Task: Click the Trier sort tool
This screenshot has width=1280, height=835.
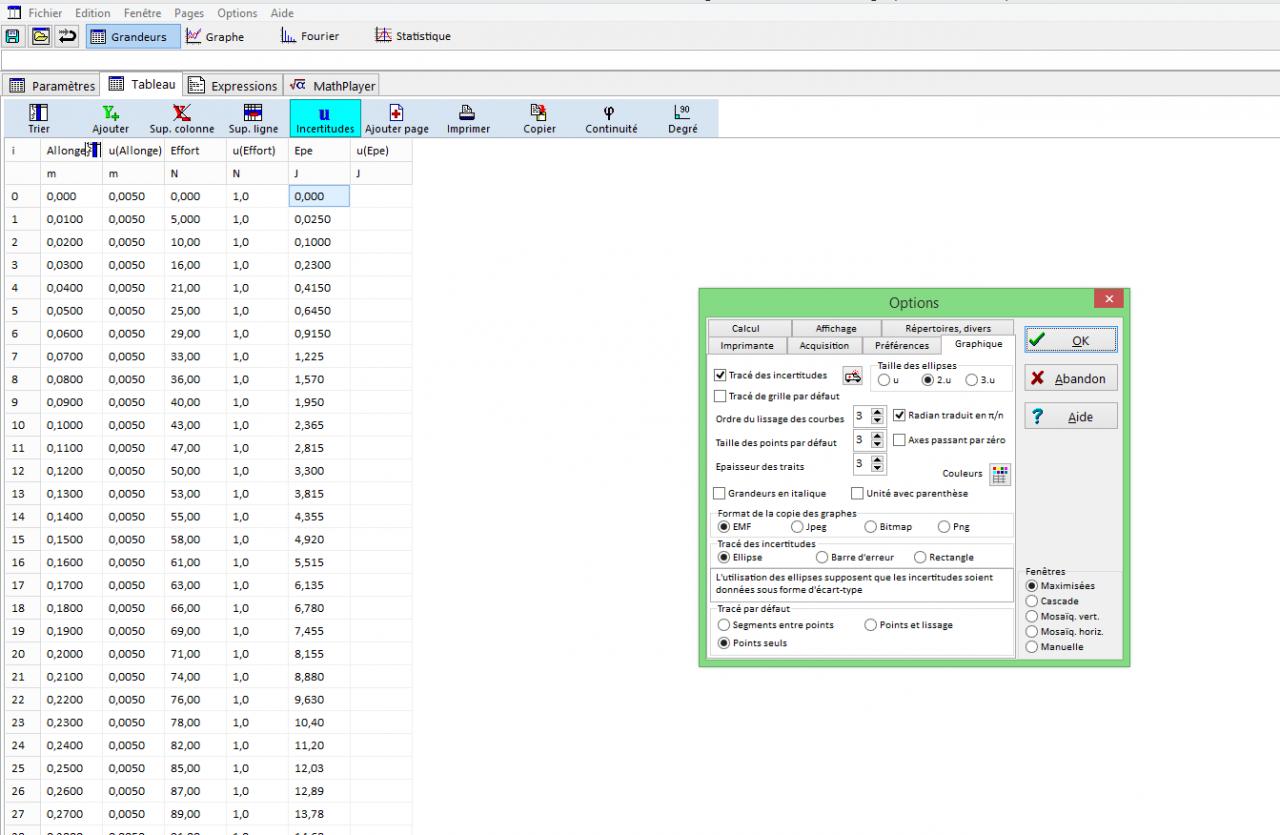Action: click(39, 119)
